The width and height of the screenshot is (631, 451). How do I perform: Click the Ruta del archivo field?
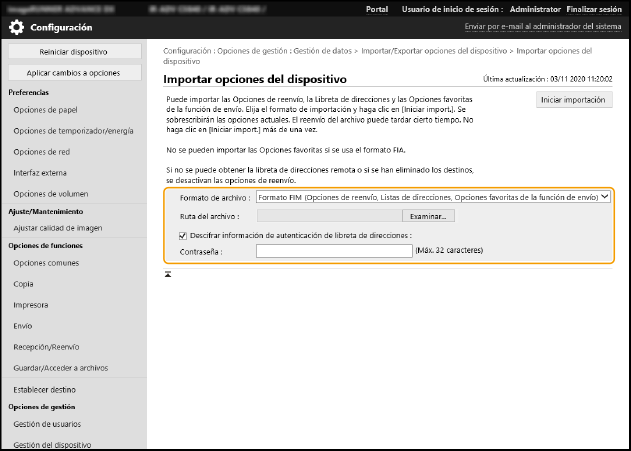(x=331, y=215)
